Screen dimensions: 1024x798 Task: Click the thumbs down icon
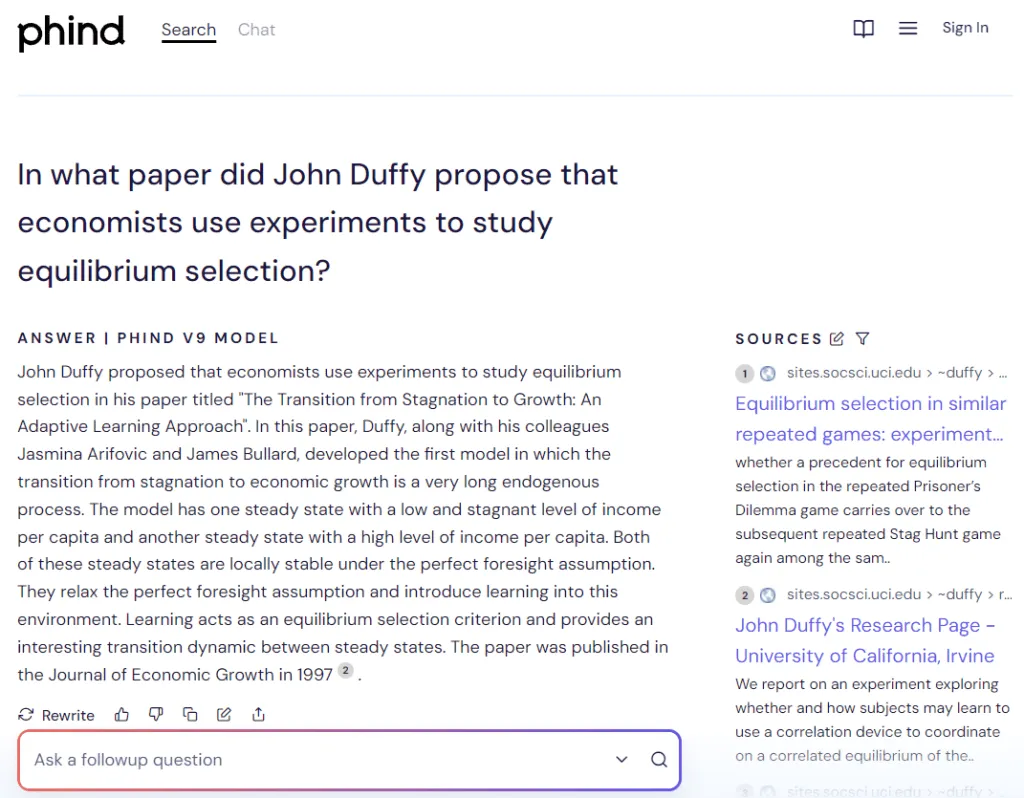[x=155, y=714]
